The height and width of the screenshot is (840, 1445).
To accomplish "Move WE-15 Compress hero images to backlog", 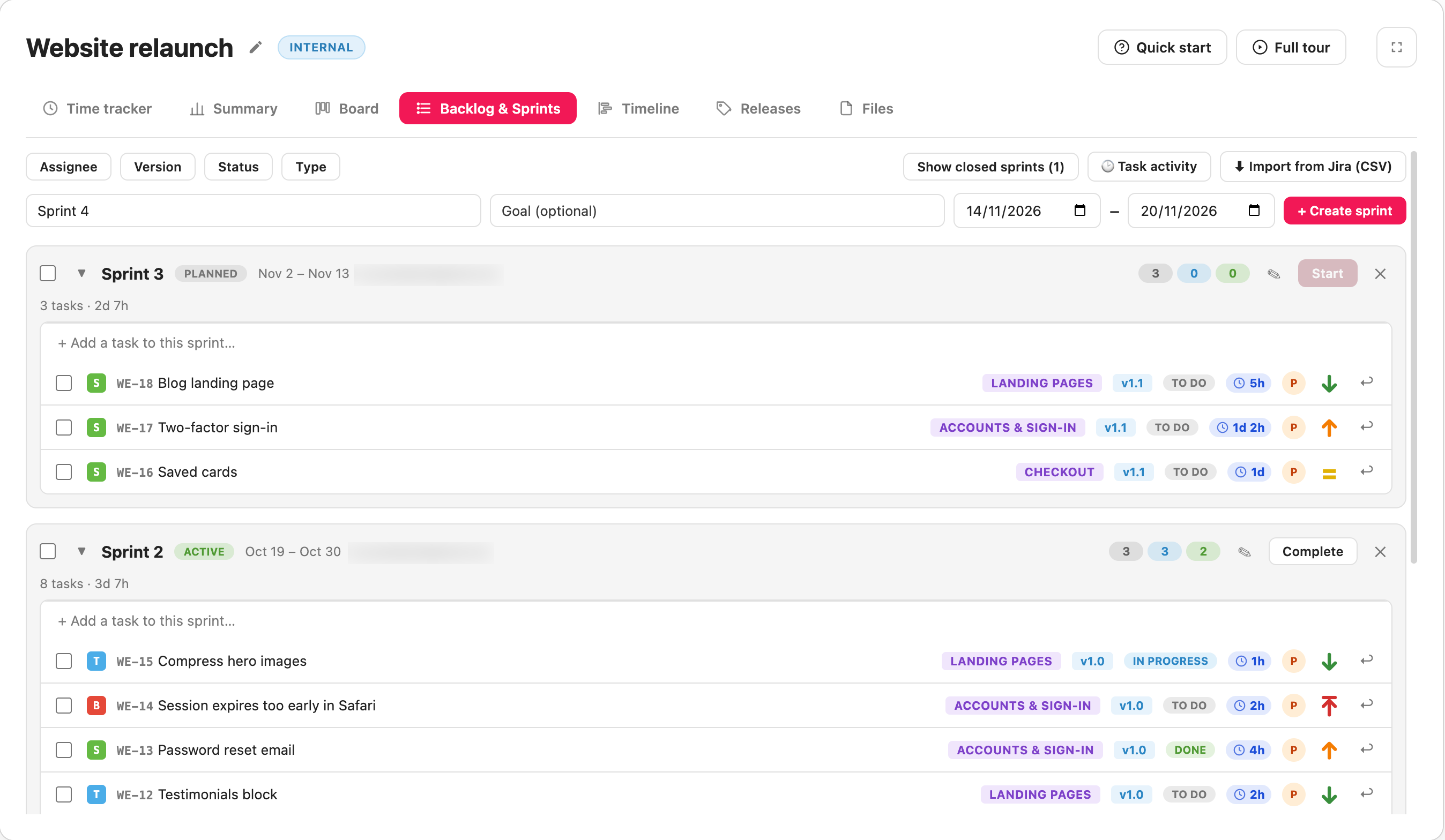I will coord(1367,660).
